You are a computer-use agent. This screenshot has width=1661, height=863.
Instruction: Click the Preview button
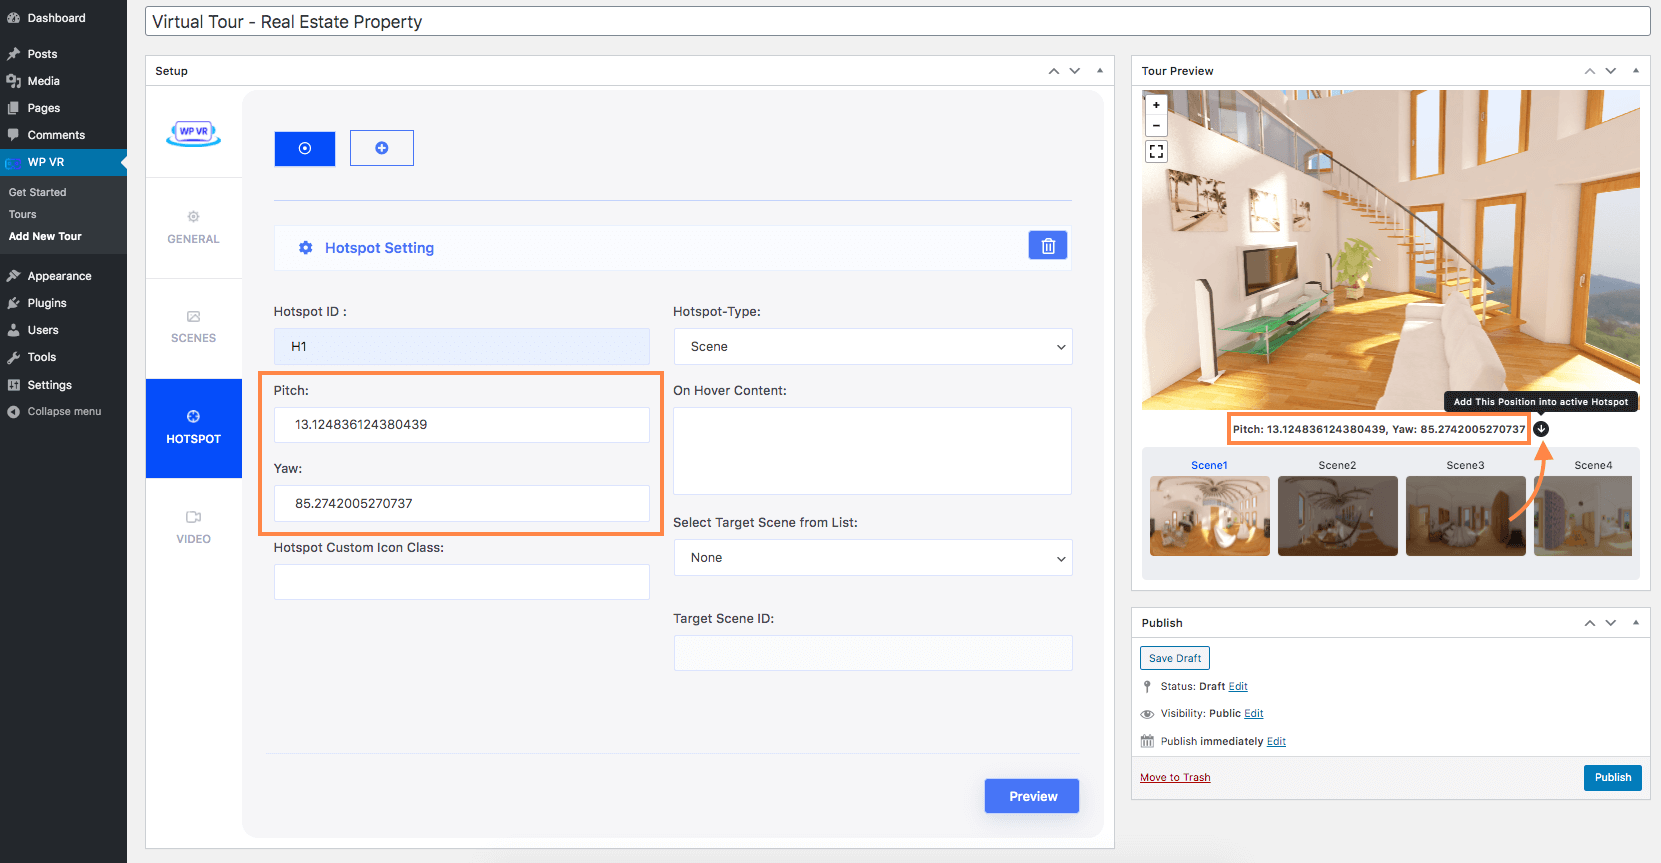[x=1032, y=796]
